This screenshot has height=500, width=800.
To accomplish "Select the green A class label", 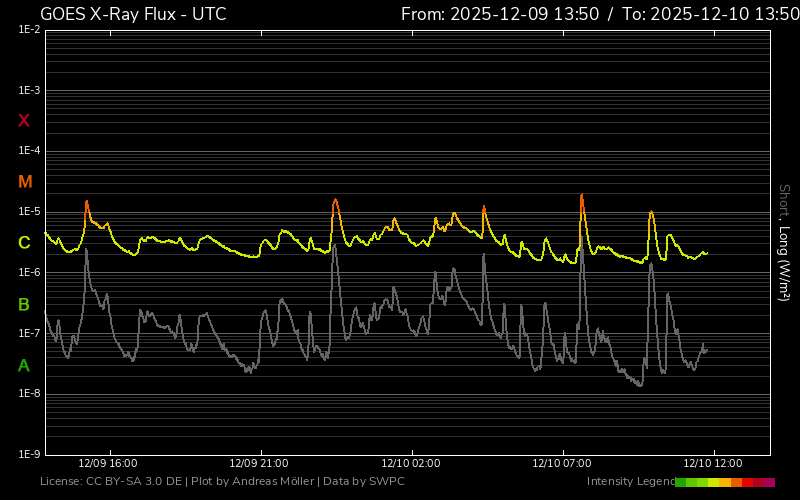I will click(x=24, y=365).
